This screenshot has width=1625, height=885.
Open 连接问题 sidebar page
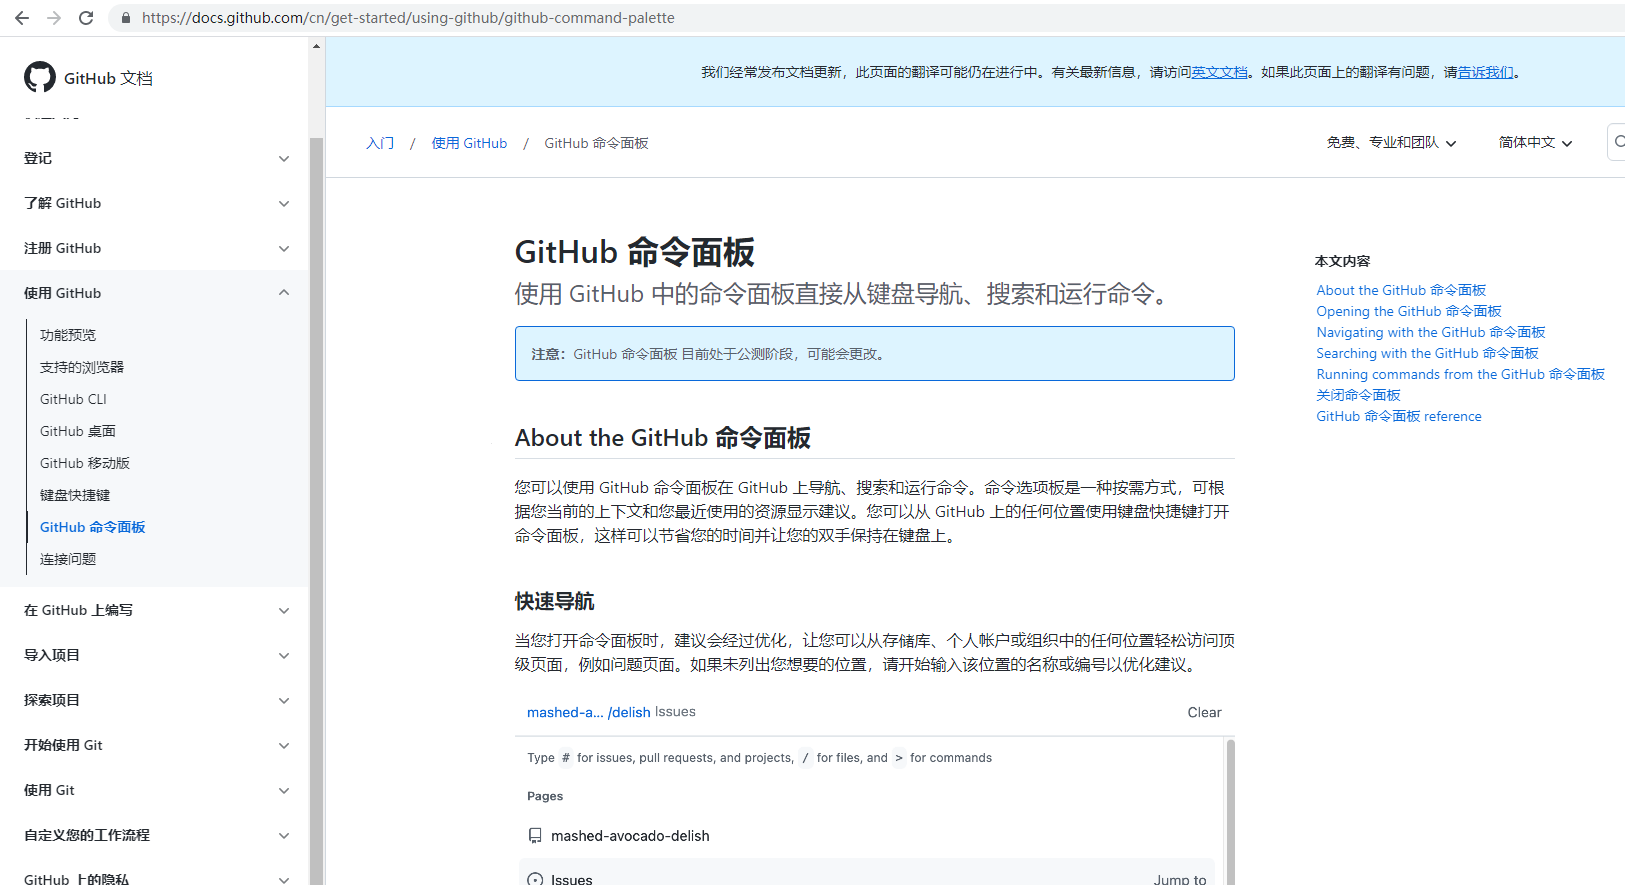[x=68, y=559]
